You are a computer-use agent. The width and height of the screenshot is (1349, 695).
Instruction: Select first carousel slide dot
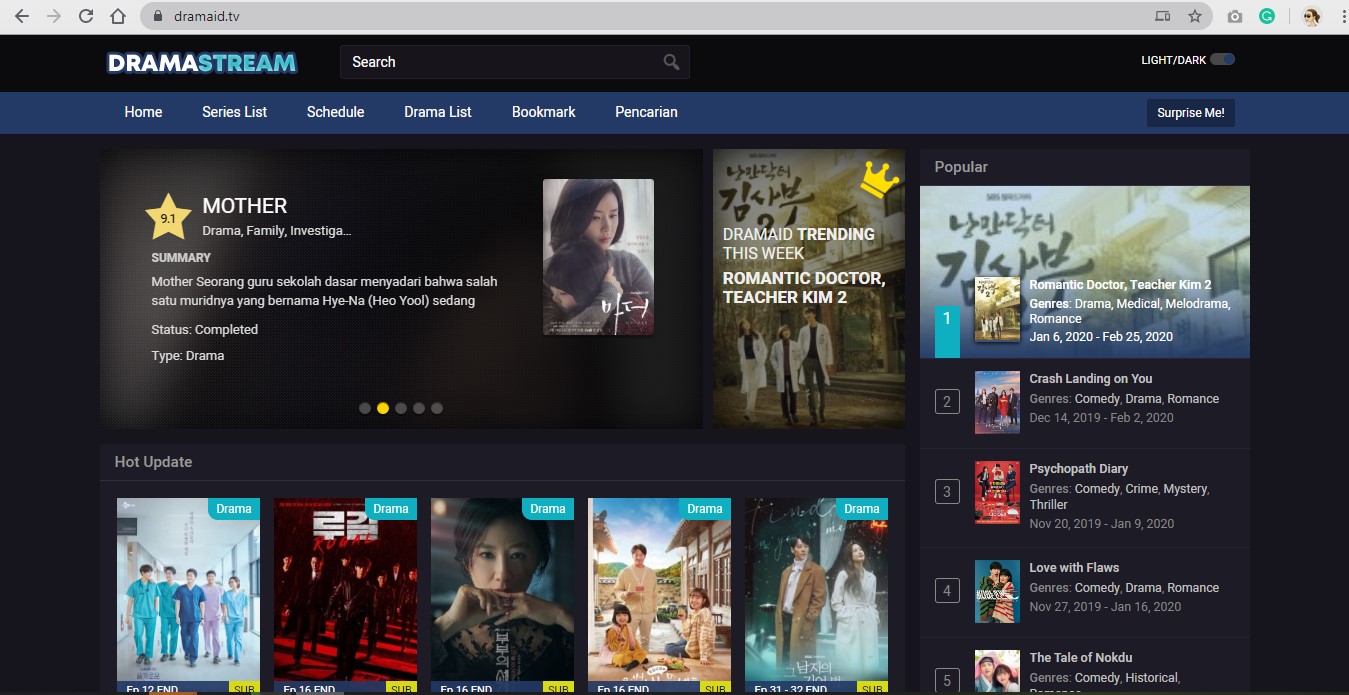point(365,408)
